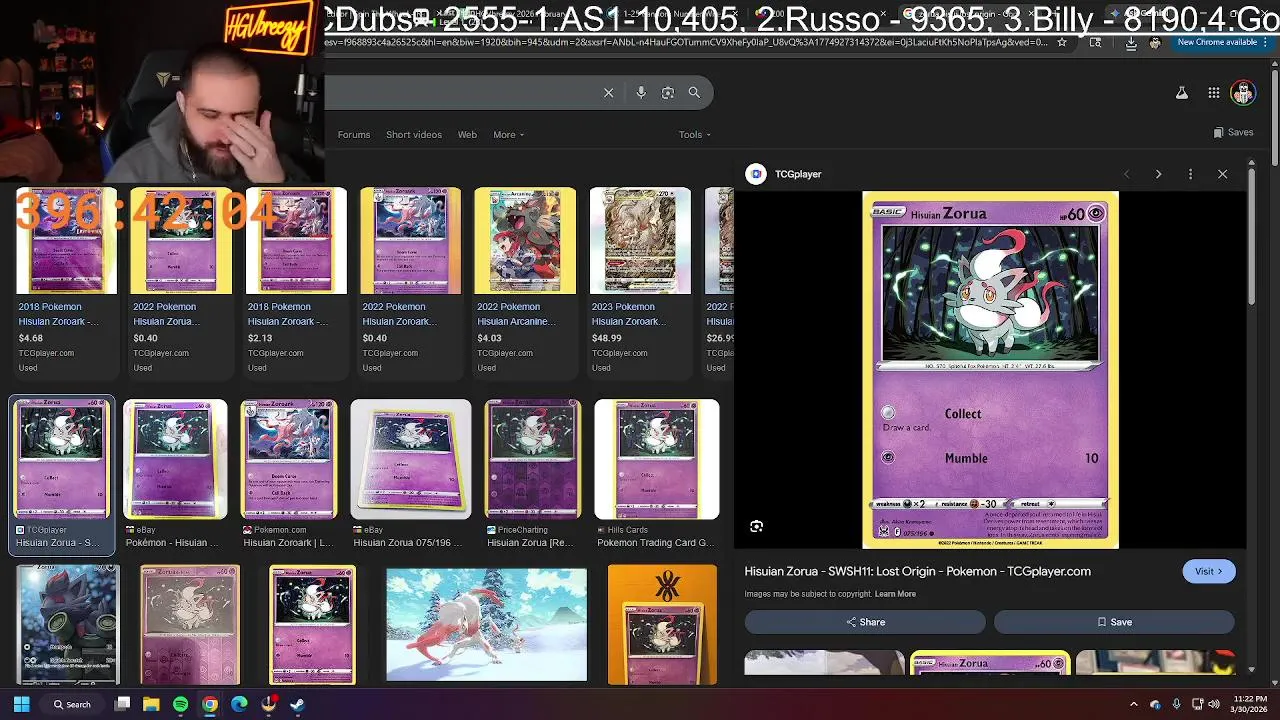Open the clock and date in taskbar
This screenshot has width=1280, height=720.
click(1251, 704)
